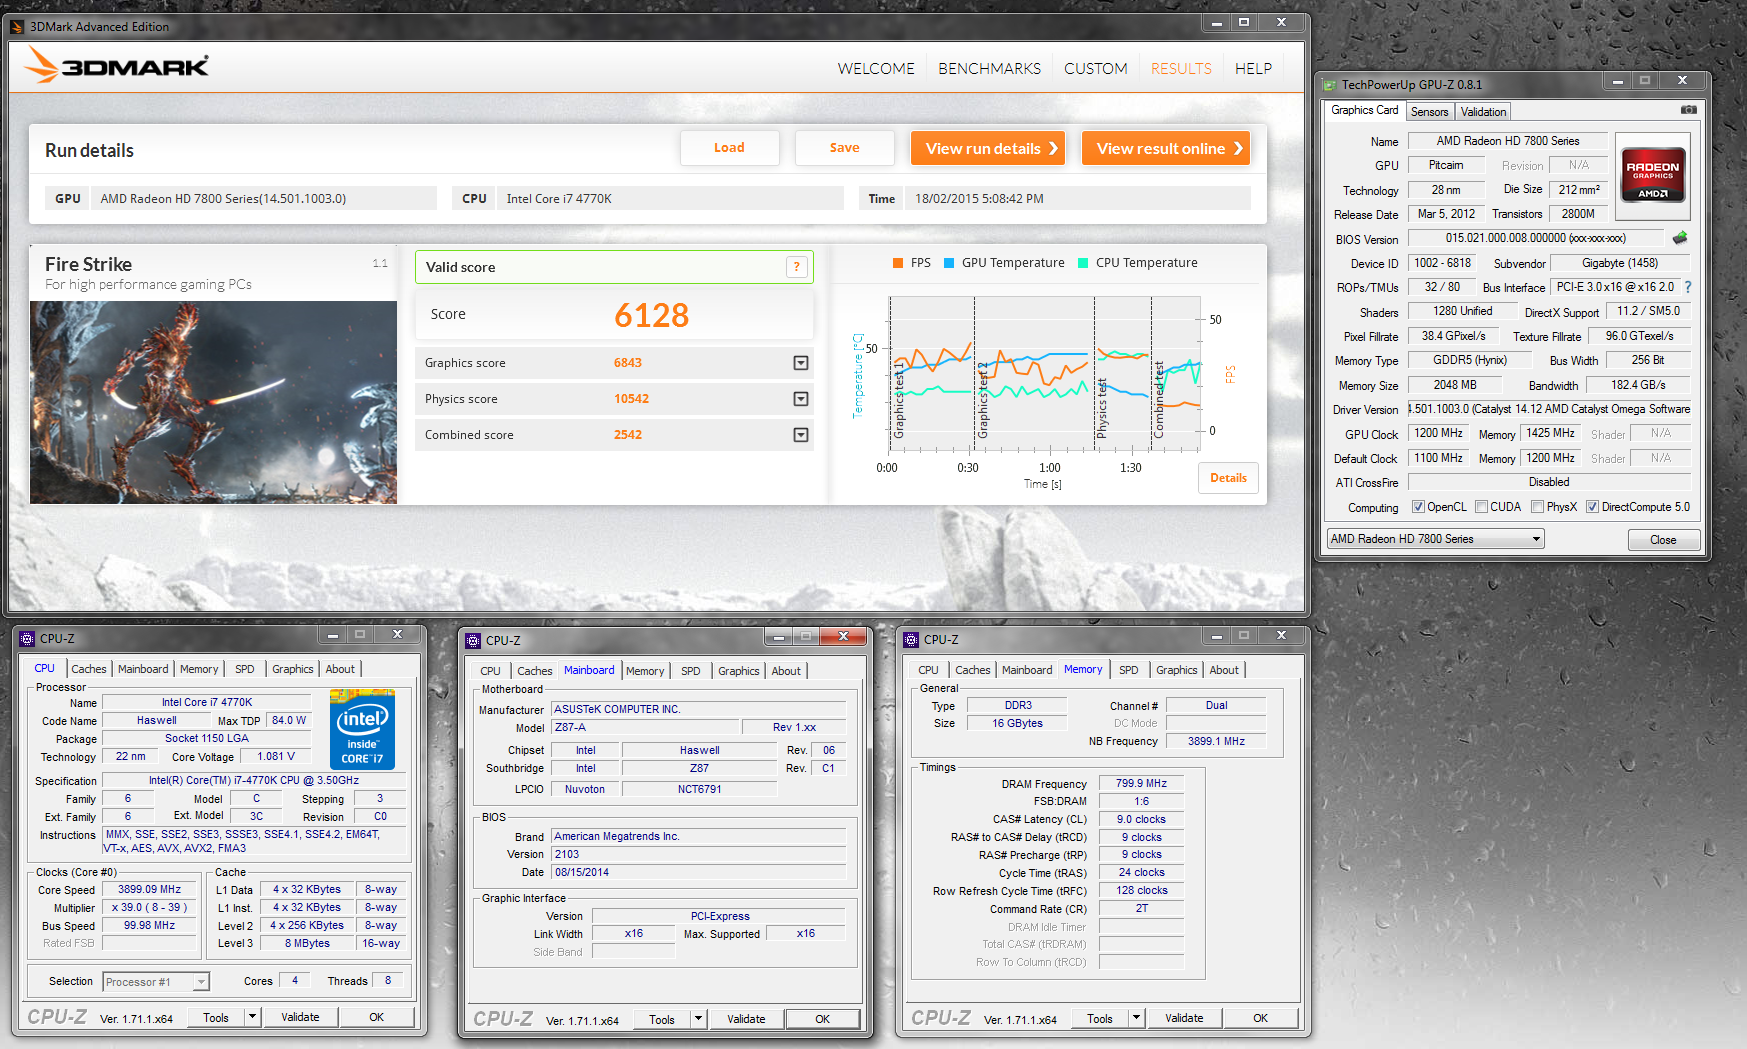Click OK in the CPU-Z Mainboard window
The width and height of the screenshot is (1747, 1049).
[x=822, y=1019]
